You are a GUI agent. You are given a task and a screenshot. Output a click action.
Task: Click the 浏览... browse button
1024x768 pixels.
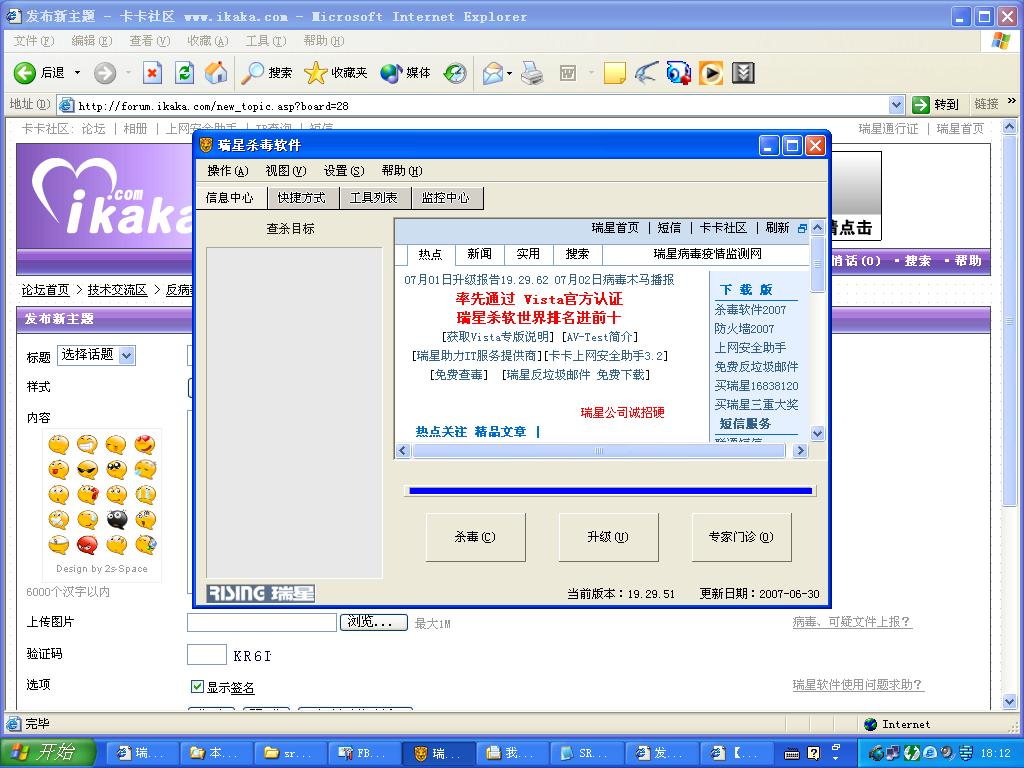tap(374, 622)
